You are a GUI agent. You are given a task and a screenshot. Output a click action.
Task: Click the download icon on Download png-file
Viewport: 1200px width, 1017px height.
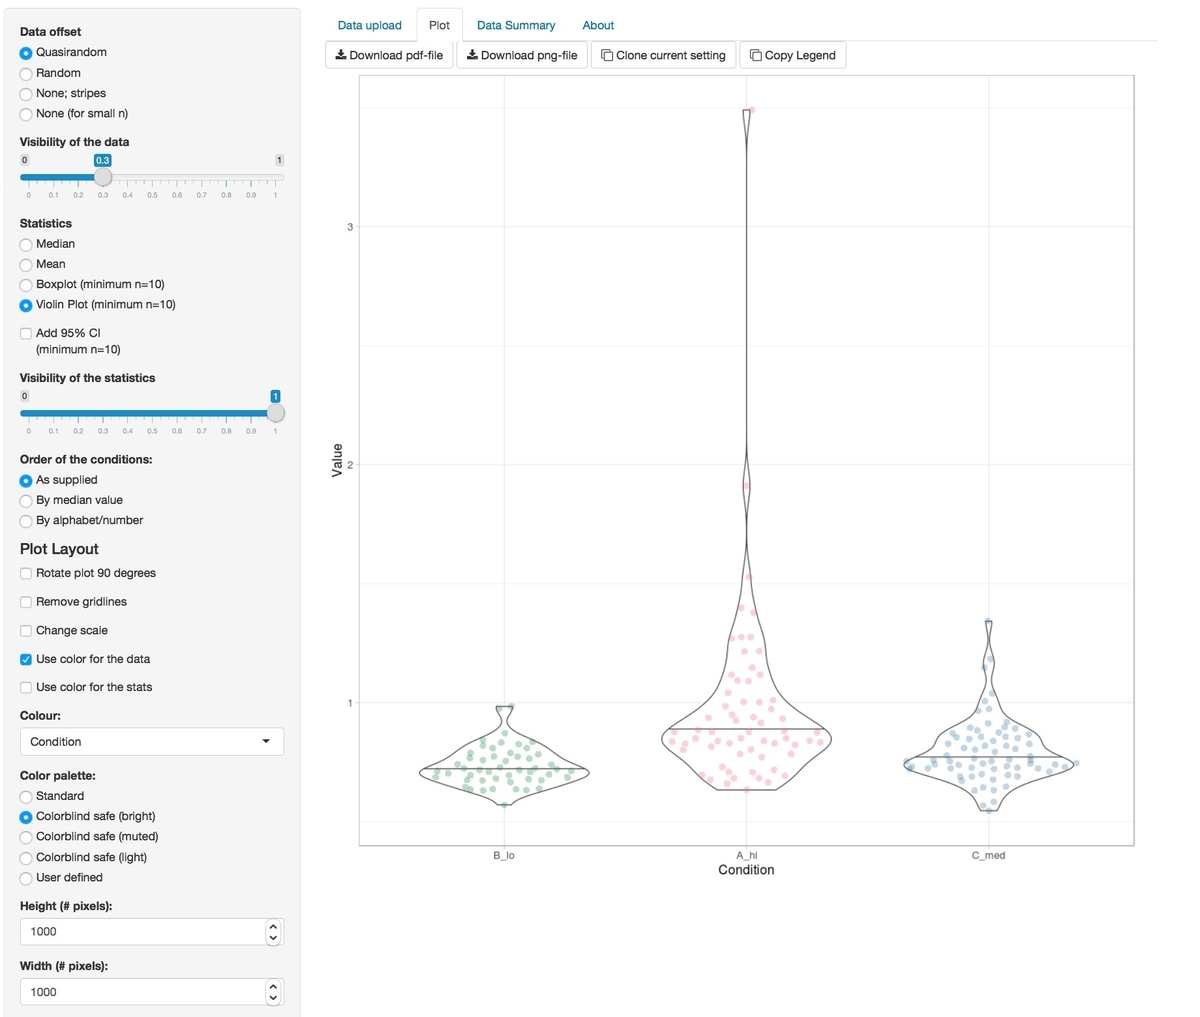point(472,55)
